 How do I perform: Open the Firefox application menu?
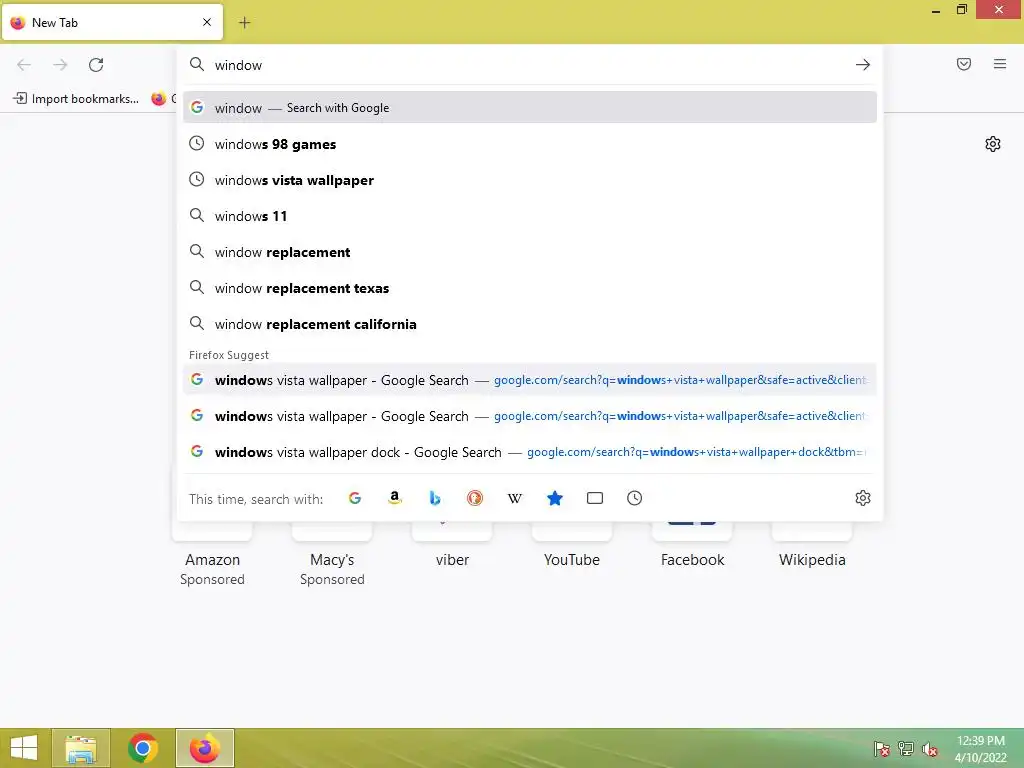pos(1000,64)
